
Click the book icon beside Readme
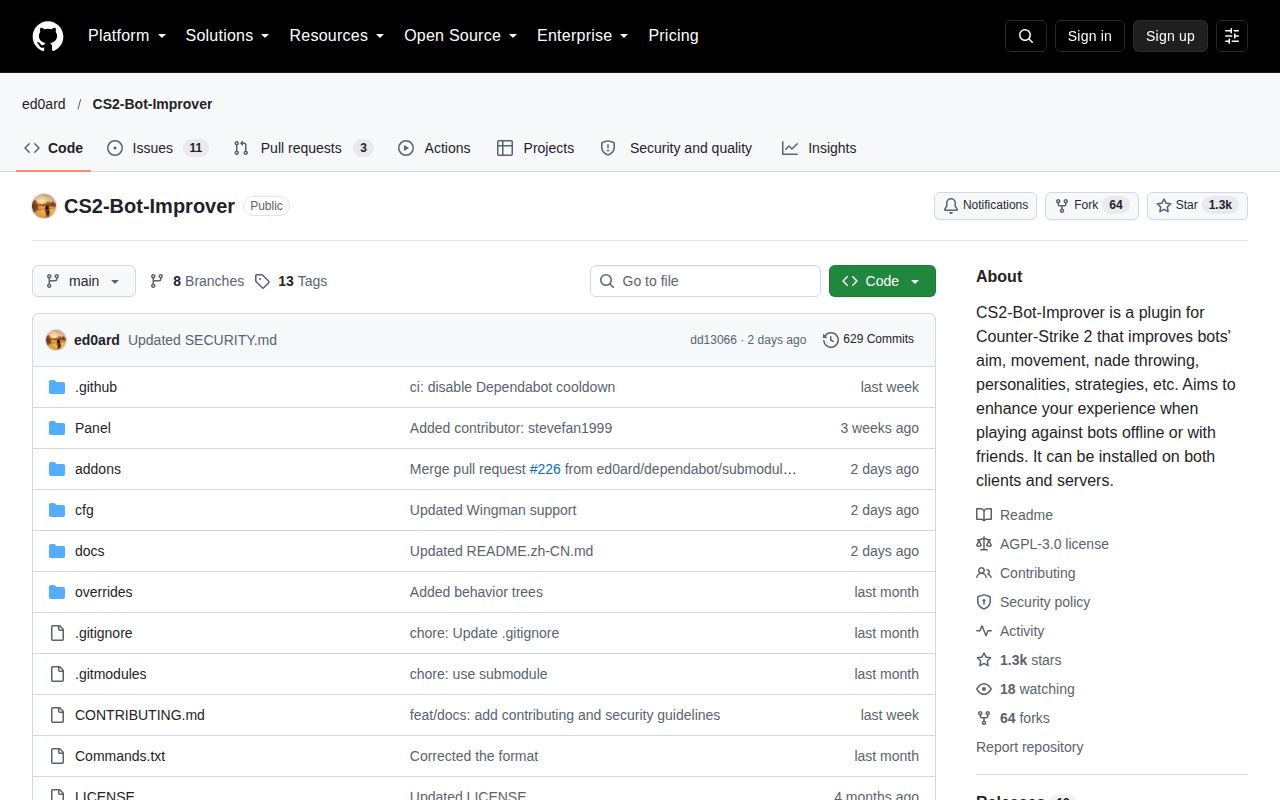coord(984,515)
